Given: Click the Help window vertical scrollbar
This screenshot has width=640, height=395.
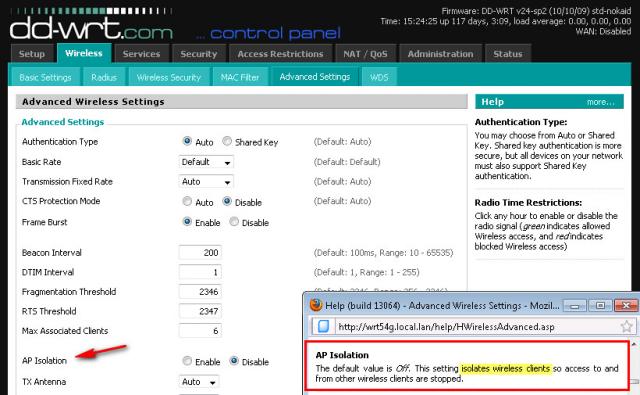Looking at the screenshot, I should coord(635,367).
